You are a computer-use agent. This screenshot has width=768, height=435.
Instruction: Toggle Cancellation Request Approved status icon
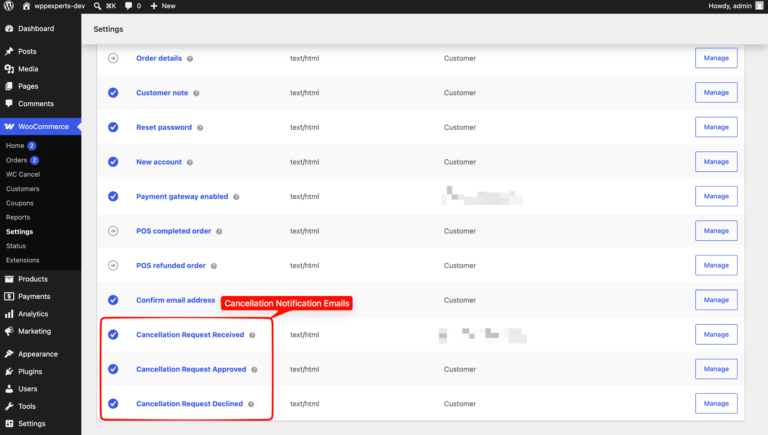coord(113,369)
